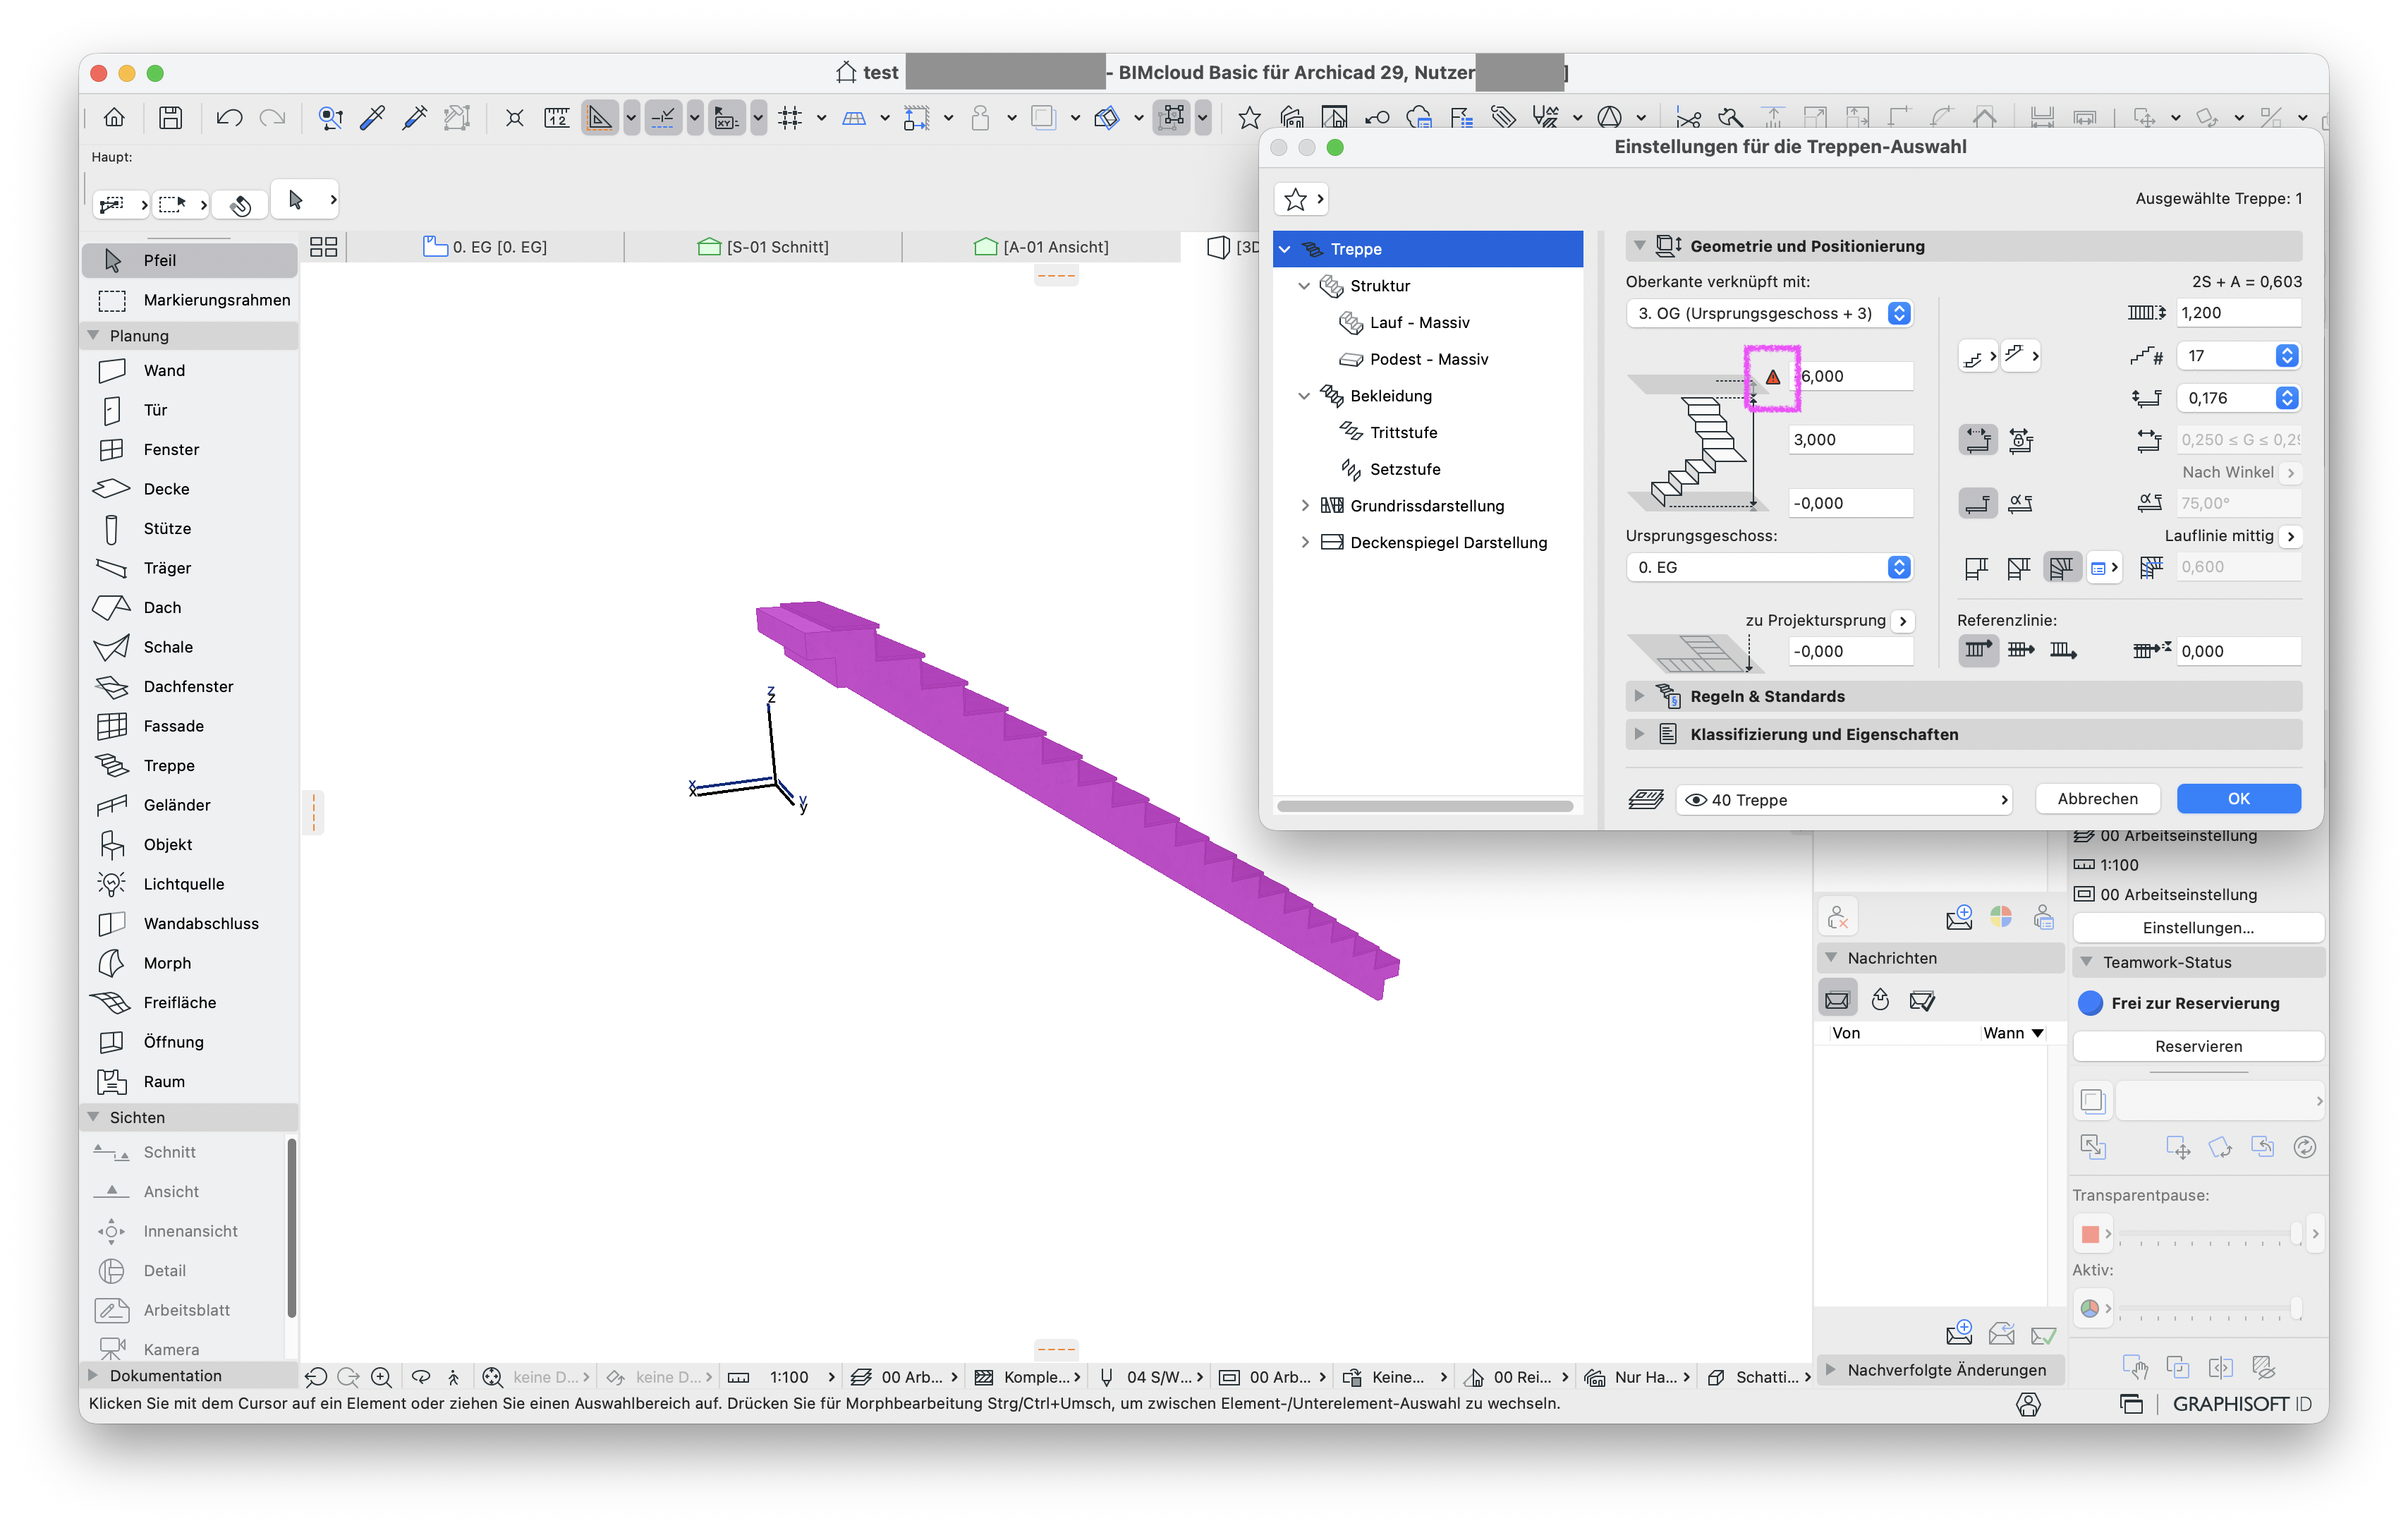Image resolution: width=2408 pixels, height=1528 pixels.
Task: Toggle the highlighted stair landing mode button
Action: (x=2062, y=567)
